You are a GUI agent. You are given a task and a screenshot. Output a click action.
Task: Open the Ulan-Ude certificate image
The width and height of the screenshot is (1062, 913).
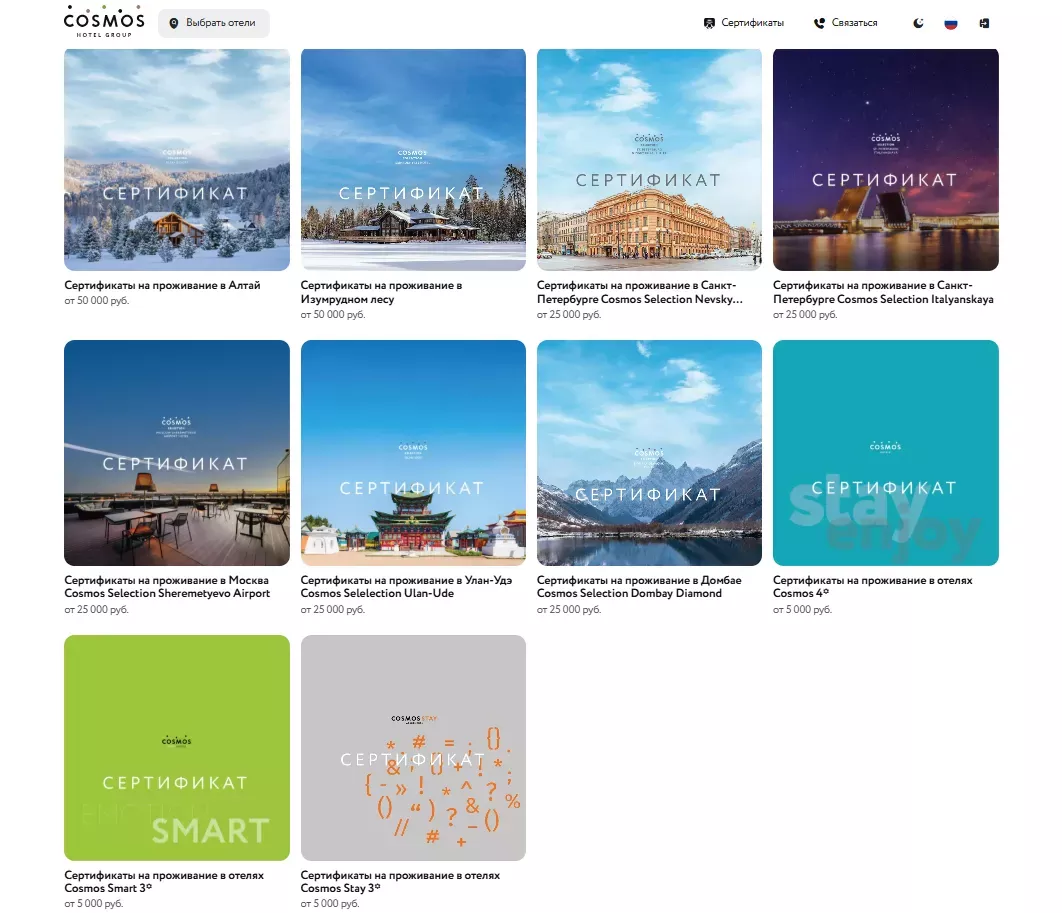click(413, 453)
